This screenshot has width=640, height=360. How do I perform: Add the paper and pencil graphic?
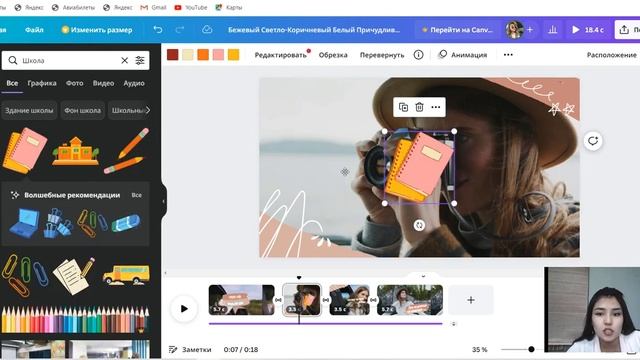(x=73, y=276)
